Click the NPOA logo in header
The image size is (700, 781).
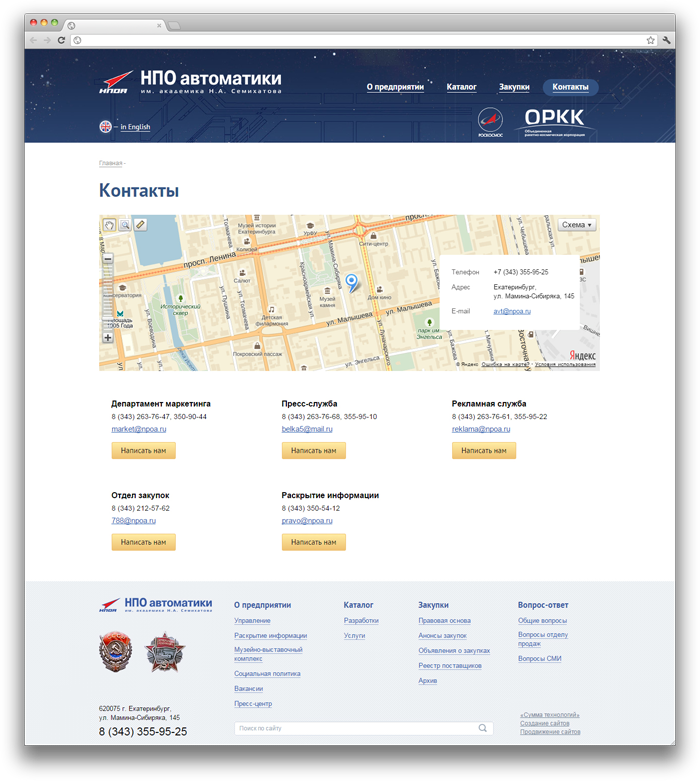[x=190, y=82]
